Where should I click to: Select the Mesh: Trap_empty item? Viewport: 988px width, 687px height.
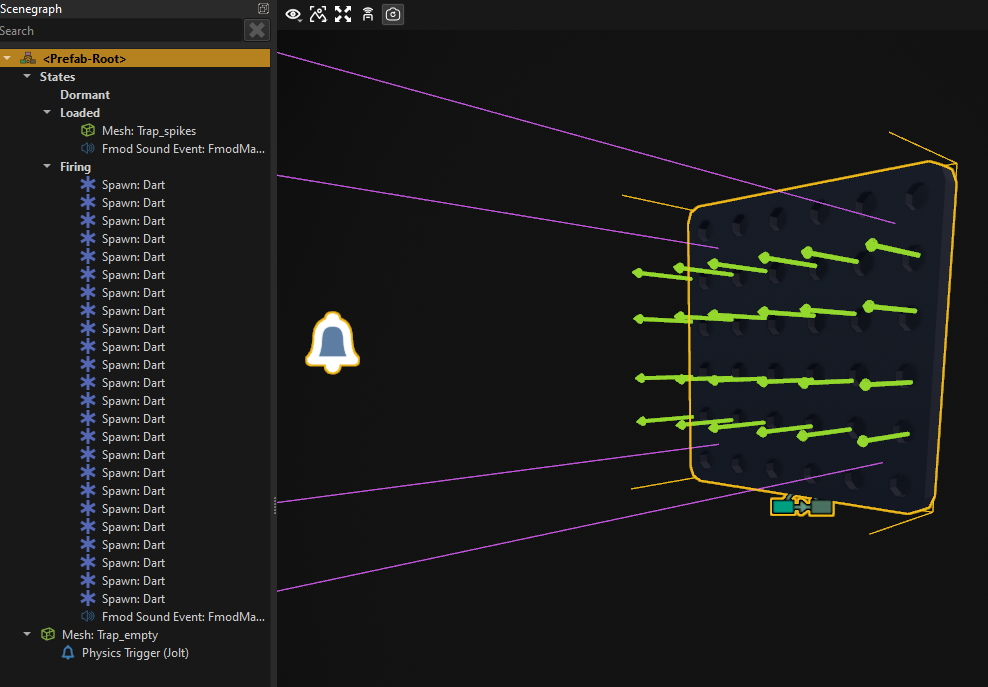coord(109,635)
